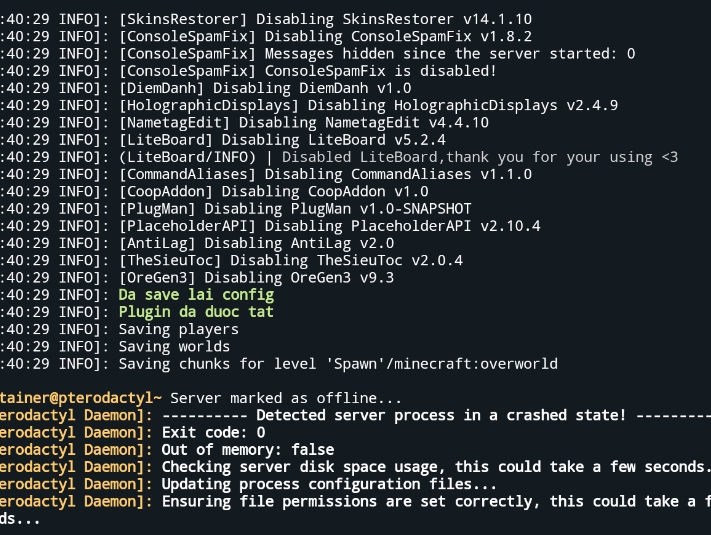Click the green 'Plugin da duoc tat' text
This screenshot has height=535, width=711.
[196, 312]
